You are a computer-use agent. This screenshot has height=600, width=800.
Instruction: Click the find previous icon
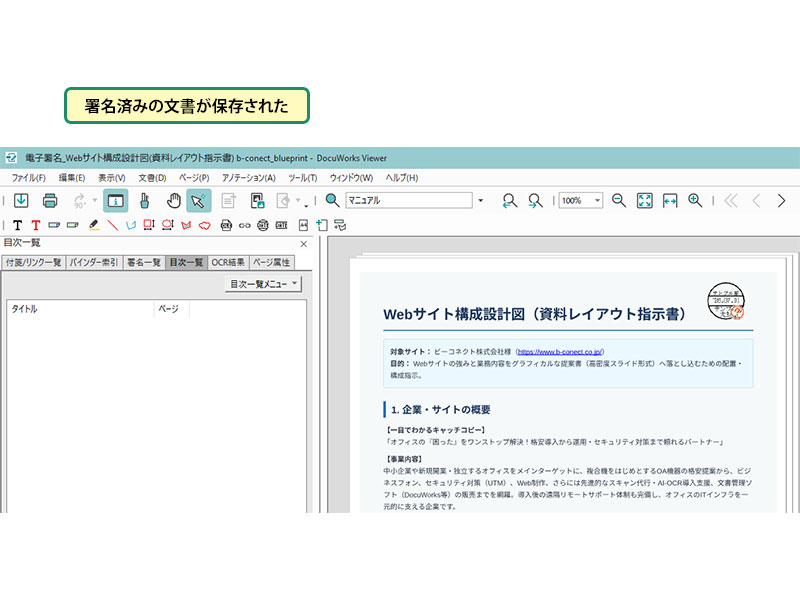[x=509, y=201]
